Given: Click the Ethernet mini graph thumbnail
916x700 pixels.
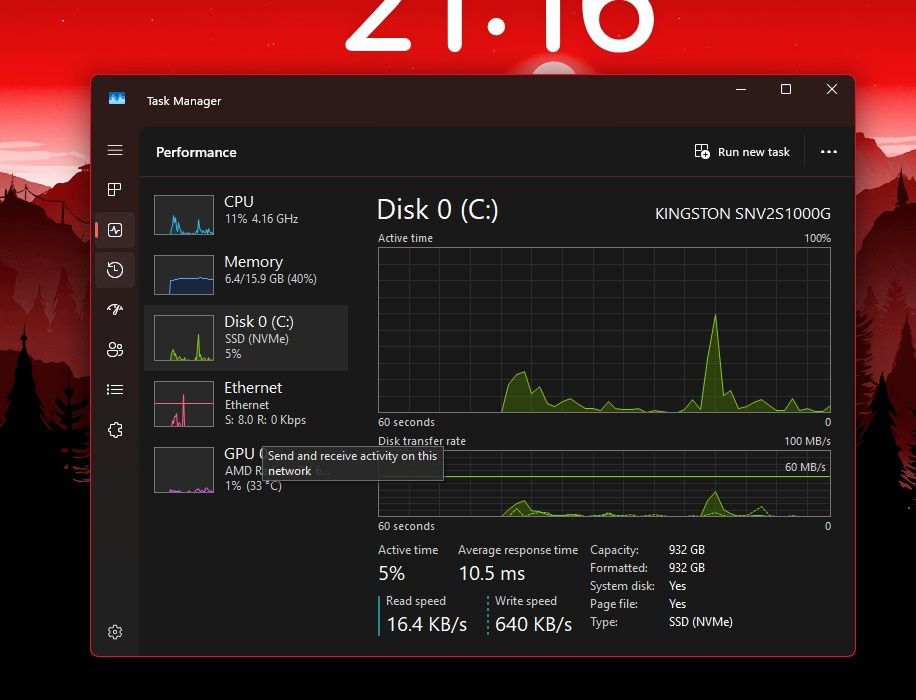Looking at the screenshot, I should point(184,404).
